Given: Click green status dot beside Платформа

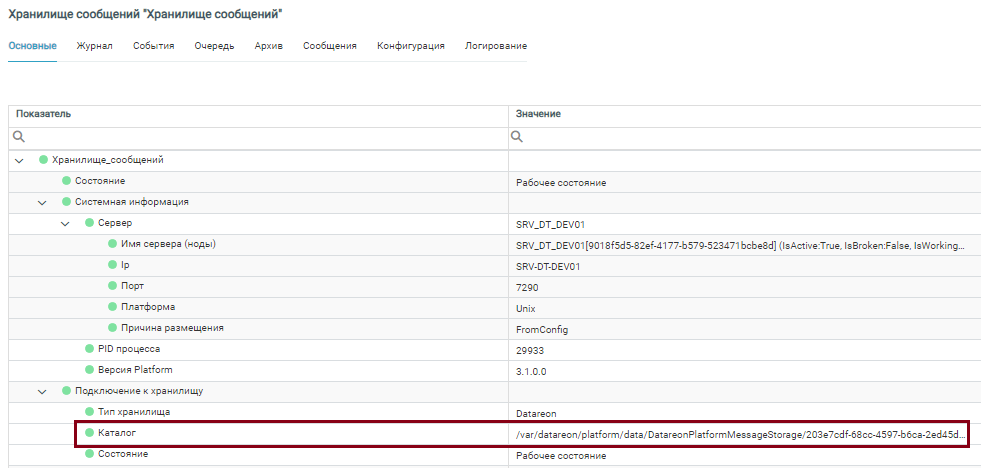Looking at the screenshot, I should pos(112,307).
